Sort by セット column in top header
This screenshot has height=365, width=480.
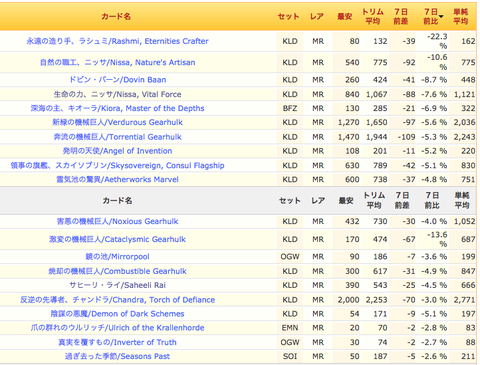tap(289, 16)
